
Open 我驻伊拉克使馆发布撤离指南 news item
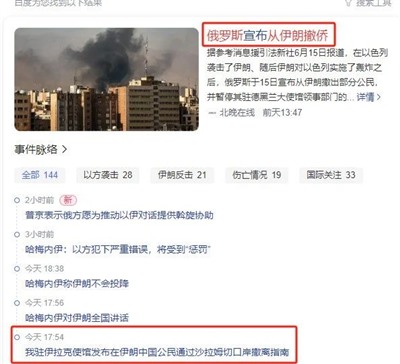[x=157, y=352]
